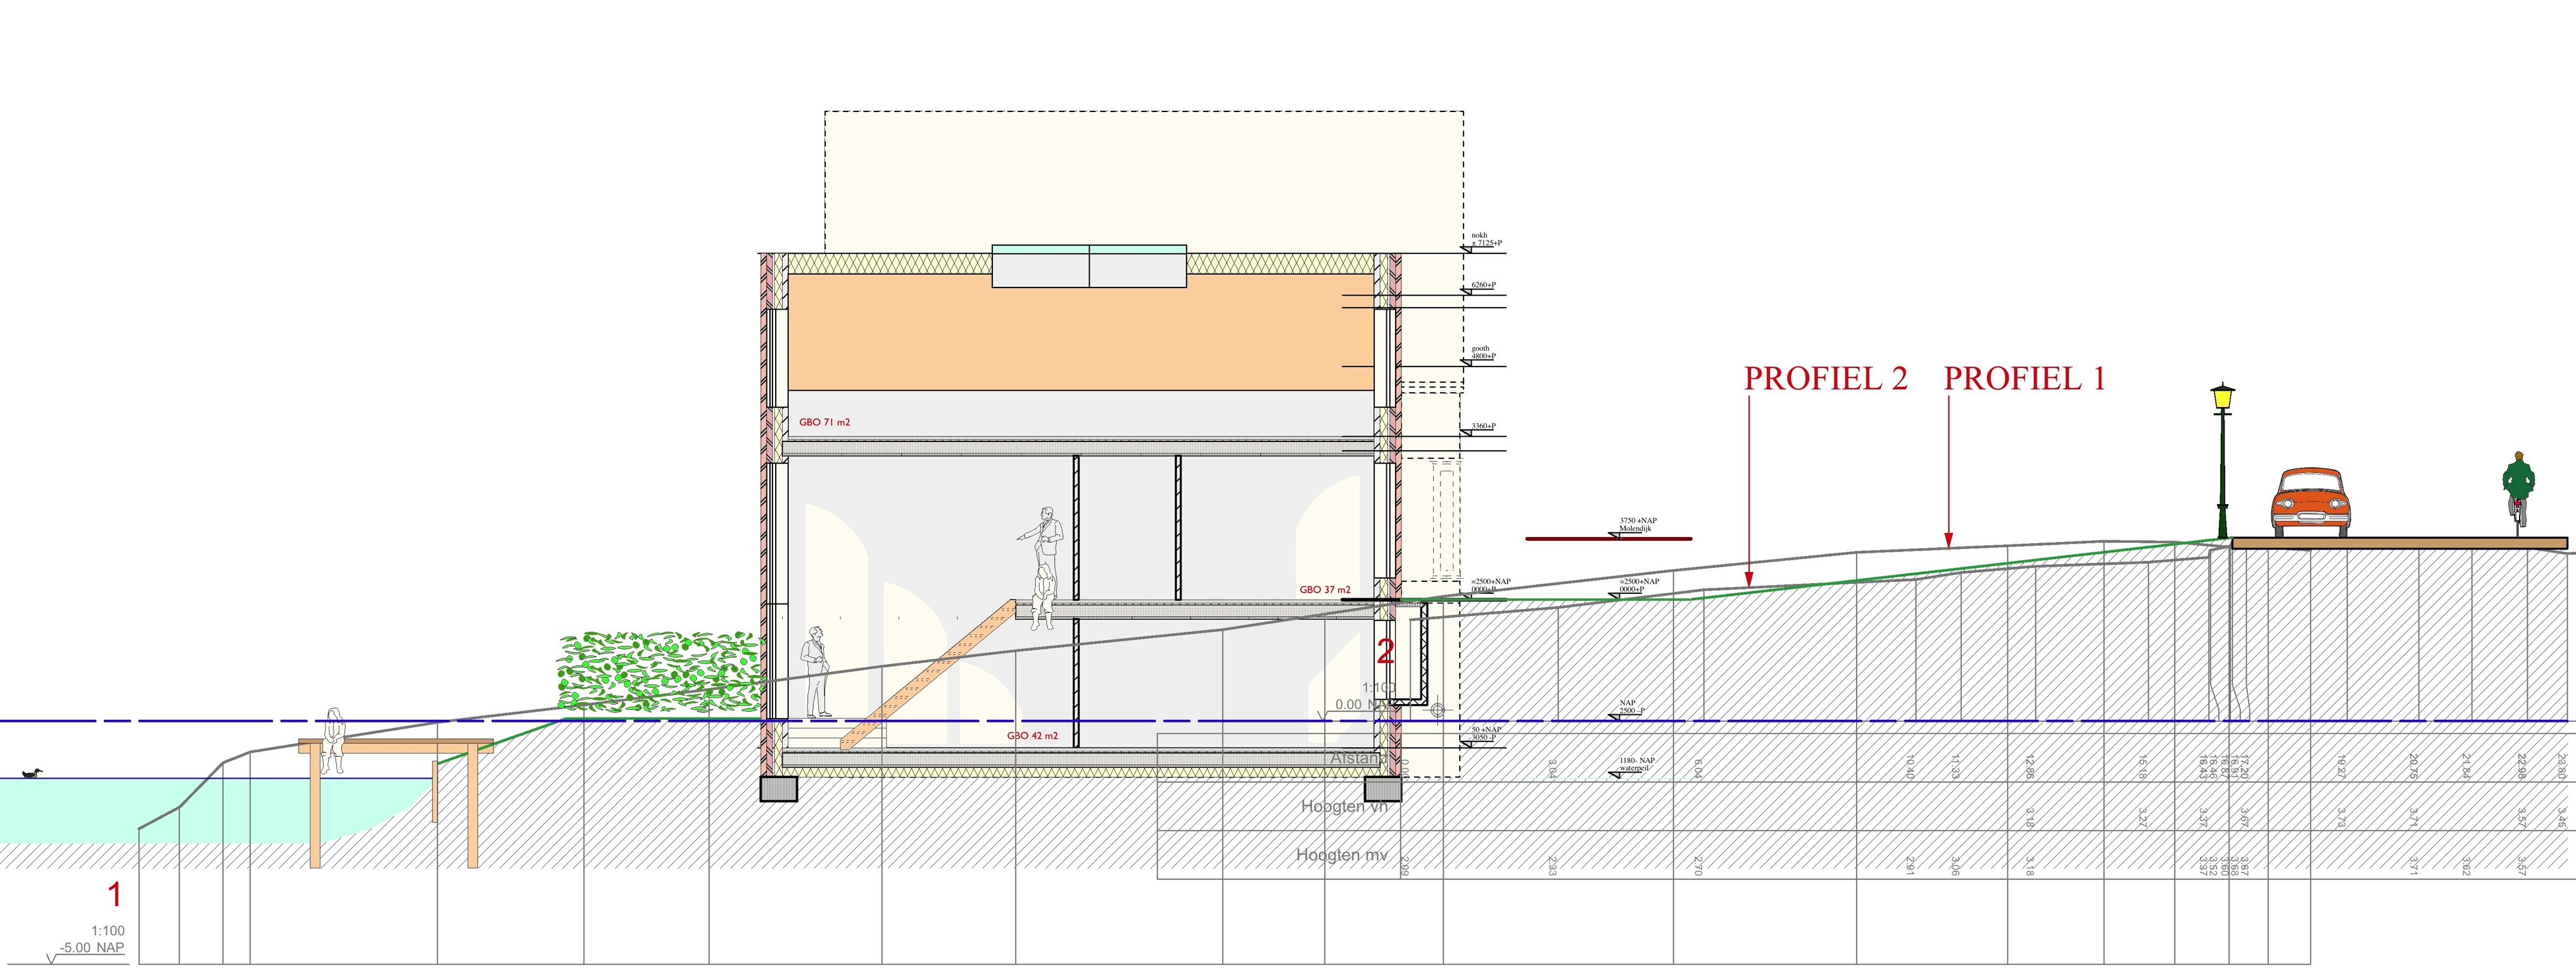Select the rooftop skylight window

[x=1089, y=266]
